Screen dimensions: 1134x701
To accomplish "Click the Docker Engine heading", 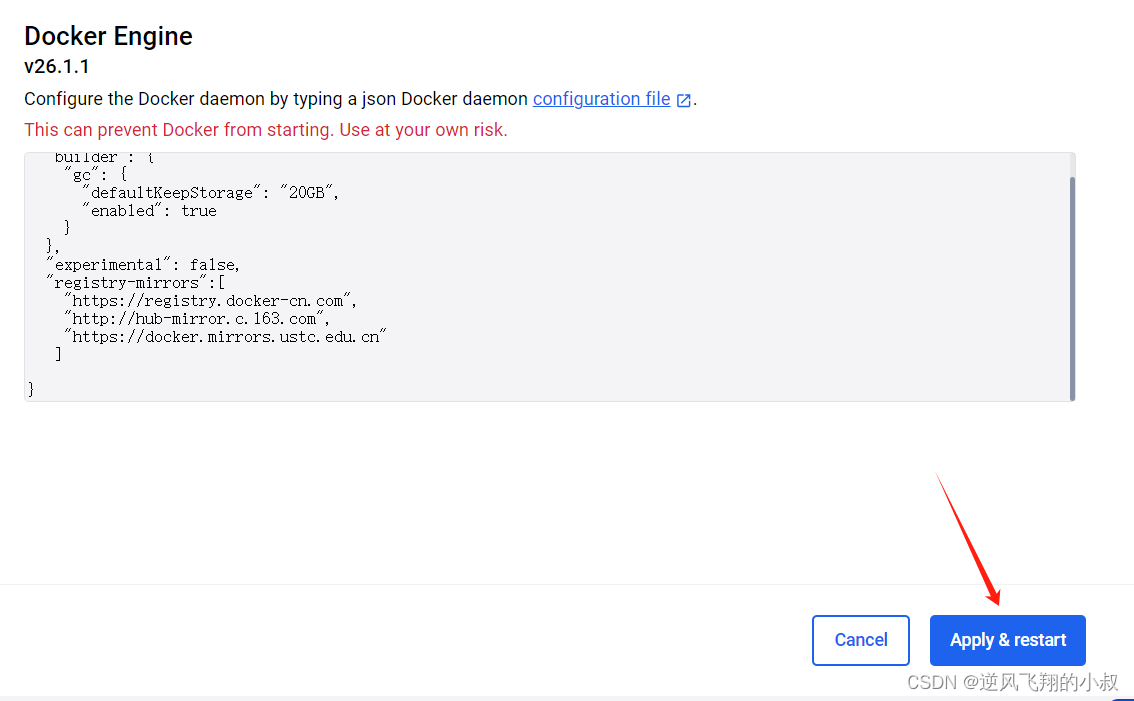I will [x=108, y=35].
